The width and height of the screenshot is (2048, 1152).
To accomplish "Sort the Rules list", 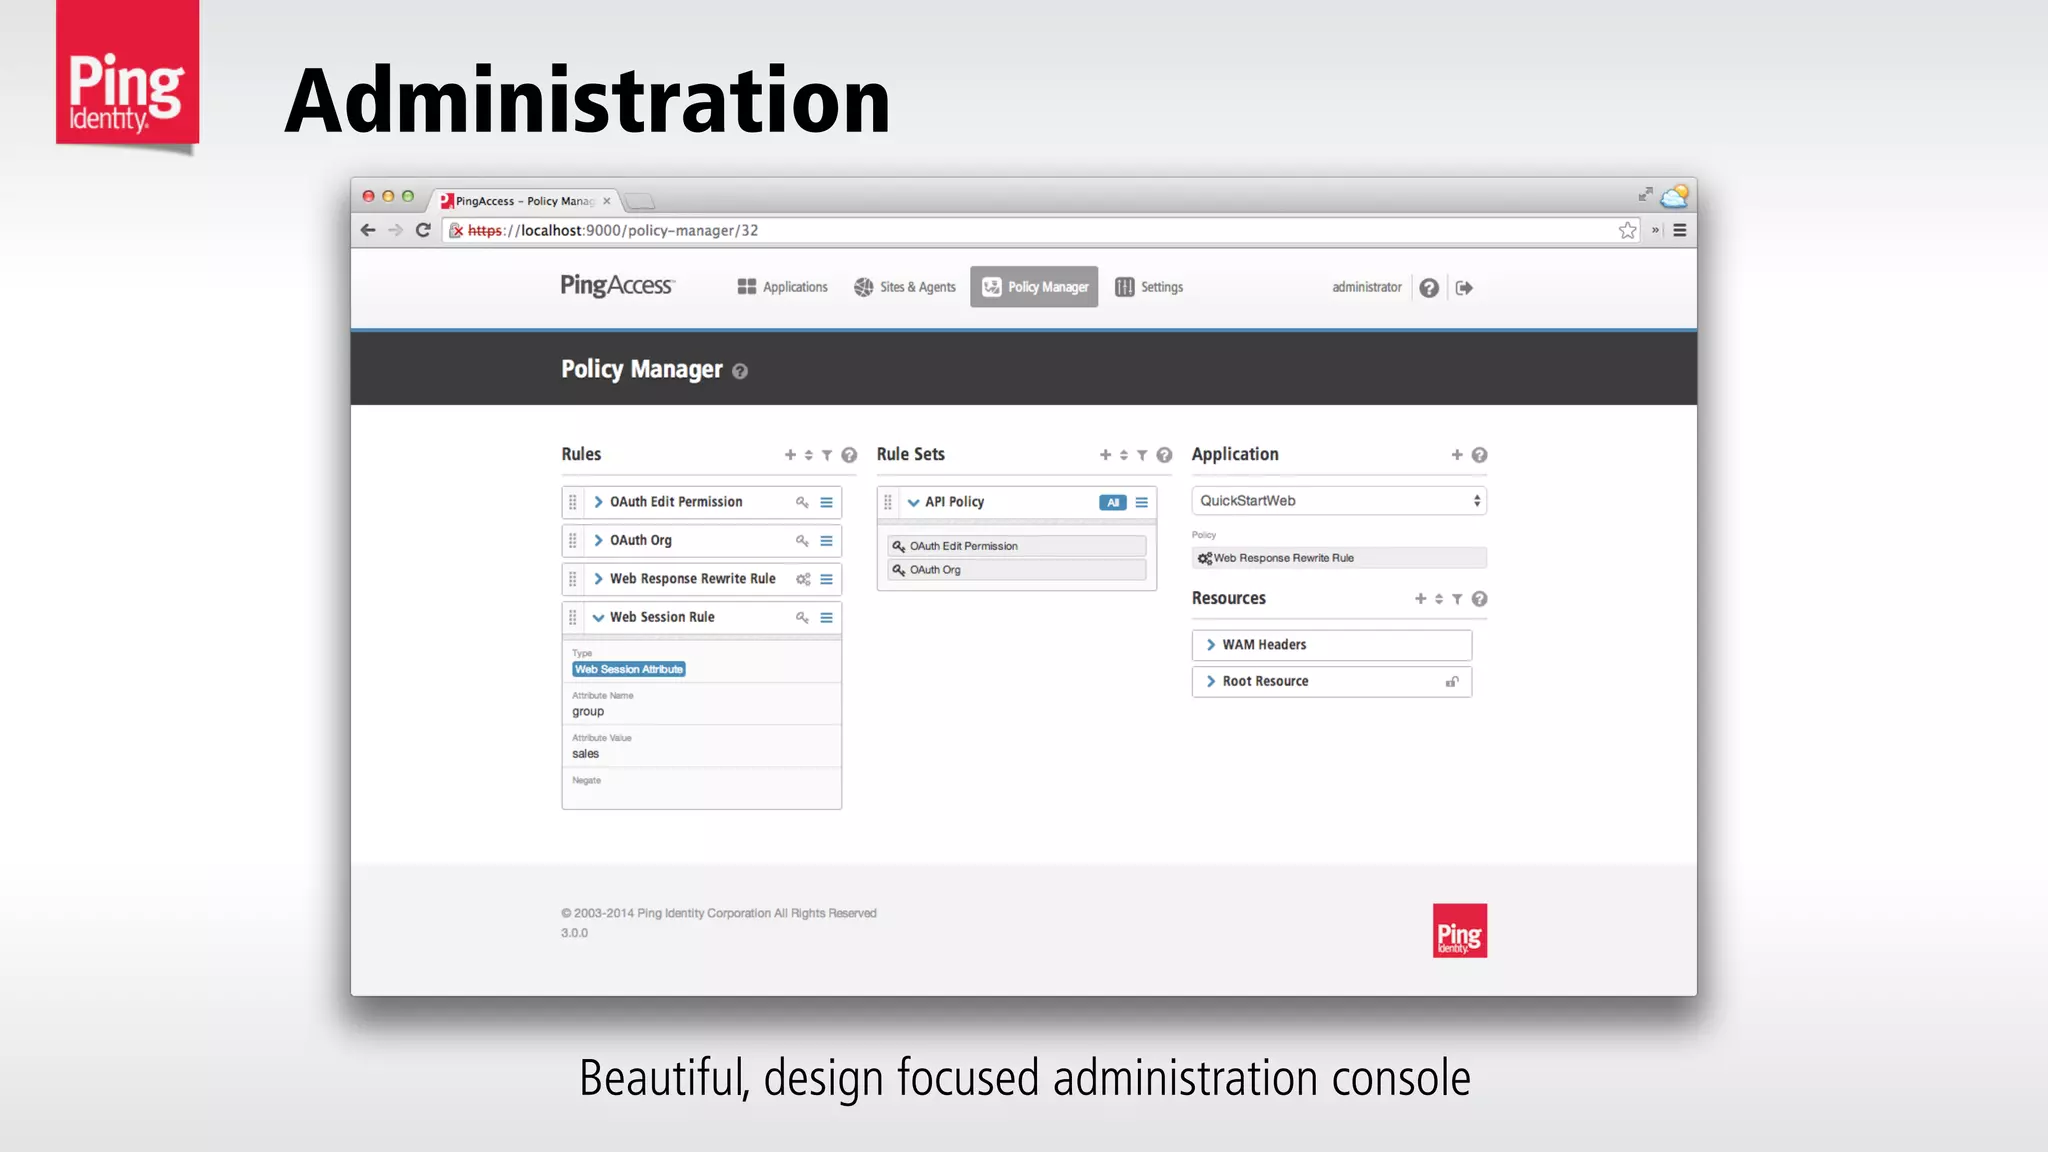I will 809,455.
